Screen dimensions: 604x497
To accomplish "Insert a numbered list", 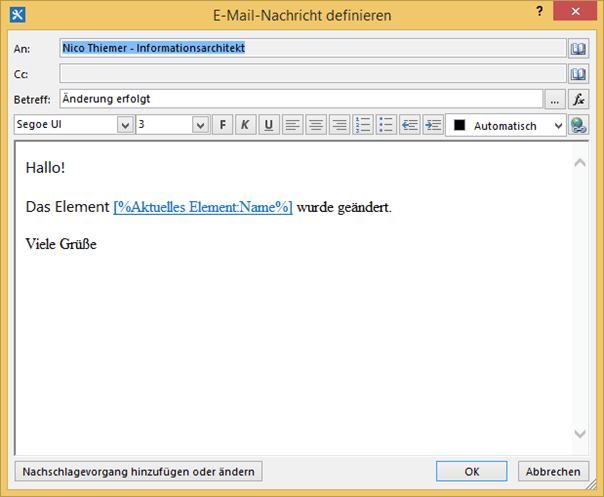I will 362,125.
